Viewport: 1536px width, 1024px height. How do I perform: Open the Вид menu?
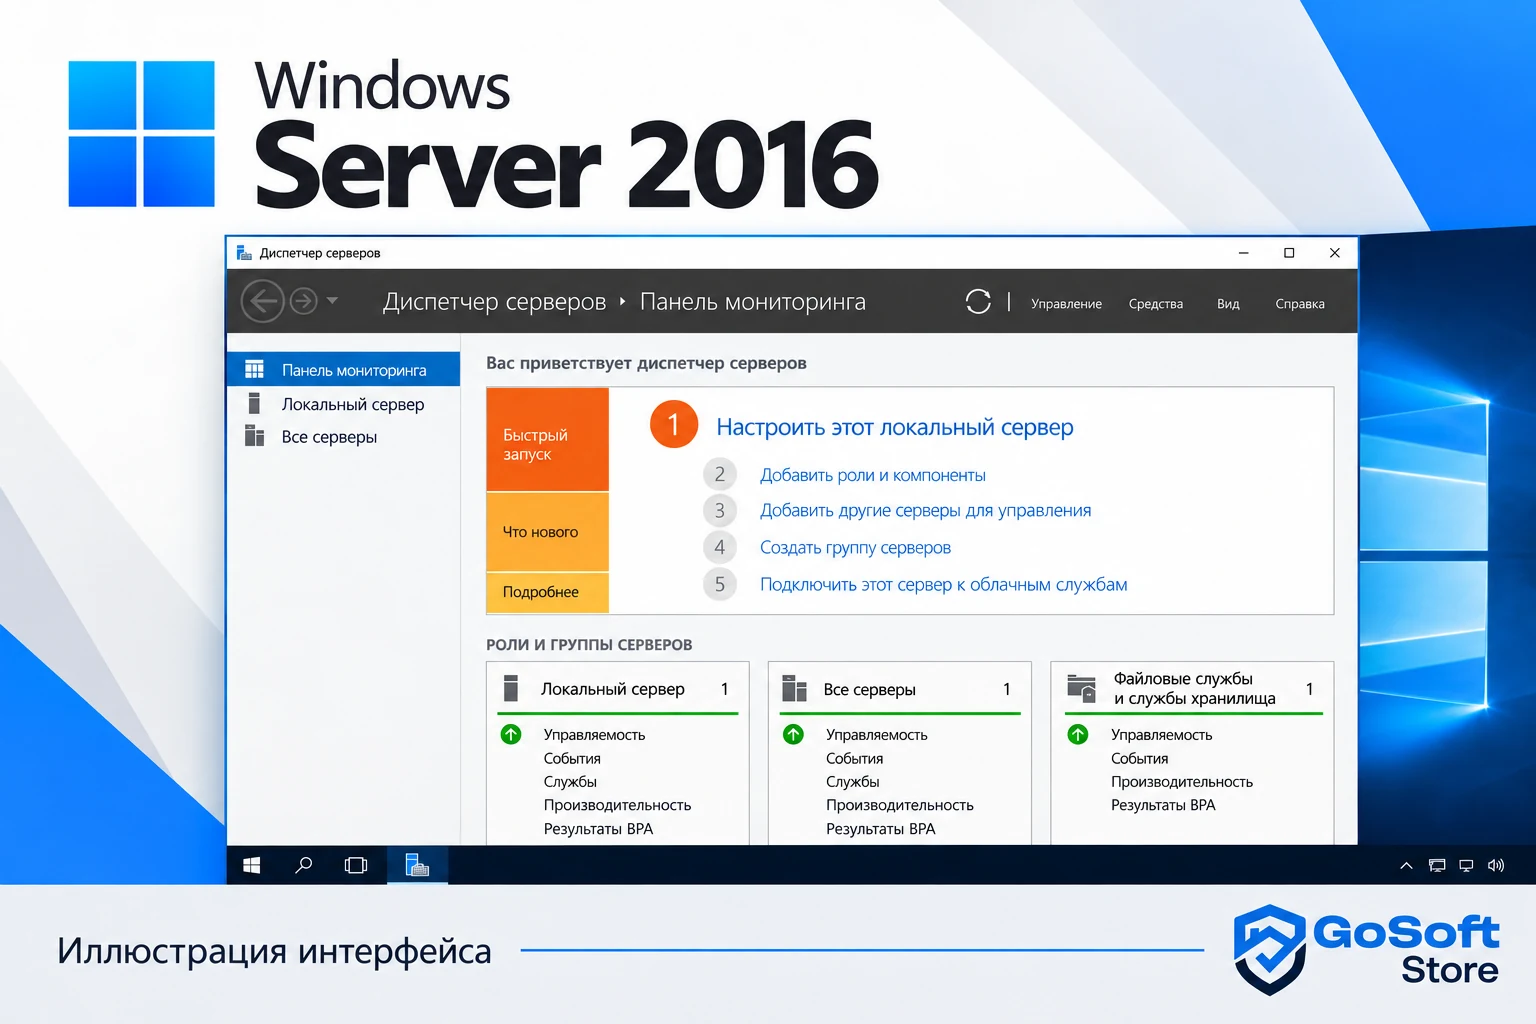coord(1228,304)
